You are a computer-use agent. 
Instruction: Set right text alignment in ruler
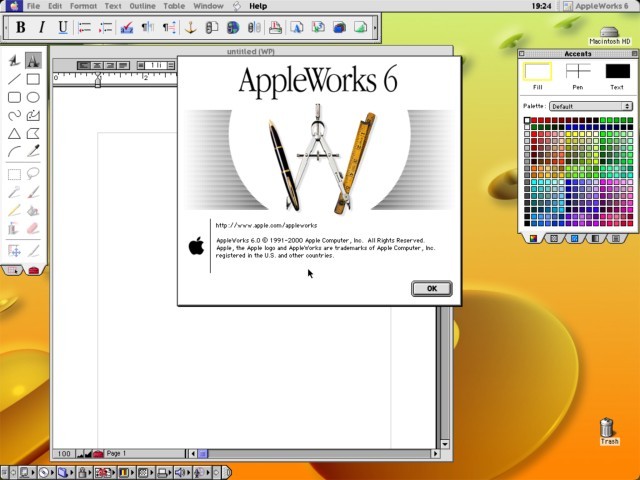(x=109, y=65)
